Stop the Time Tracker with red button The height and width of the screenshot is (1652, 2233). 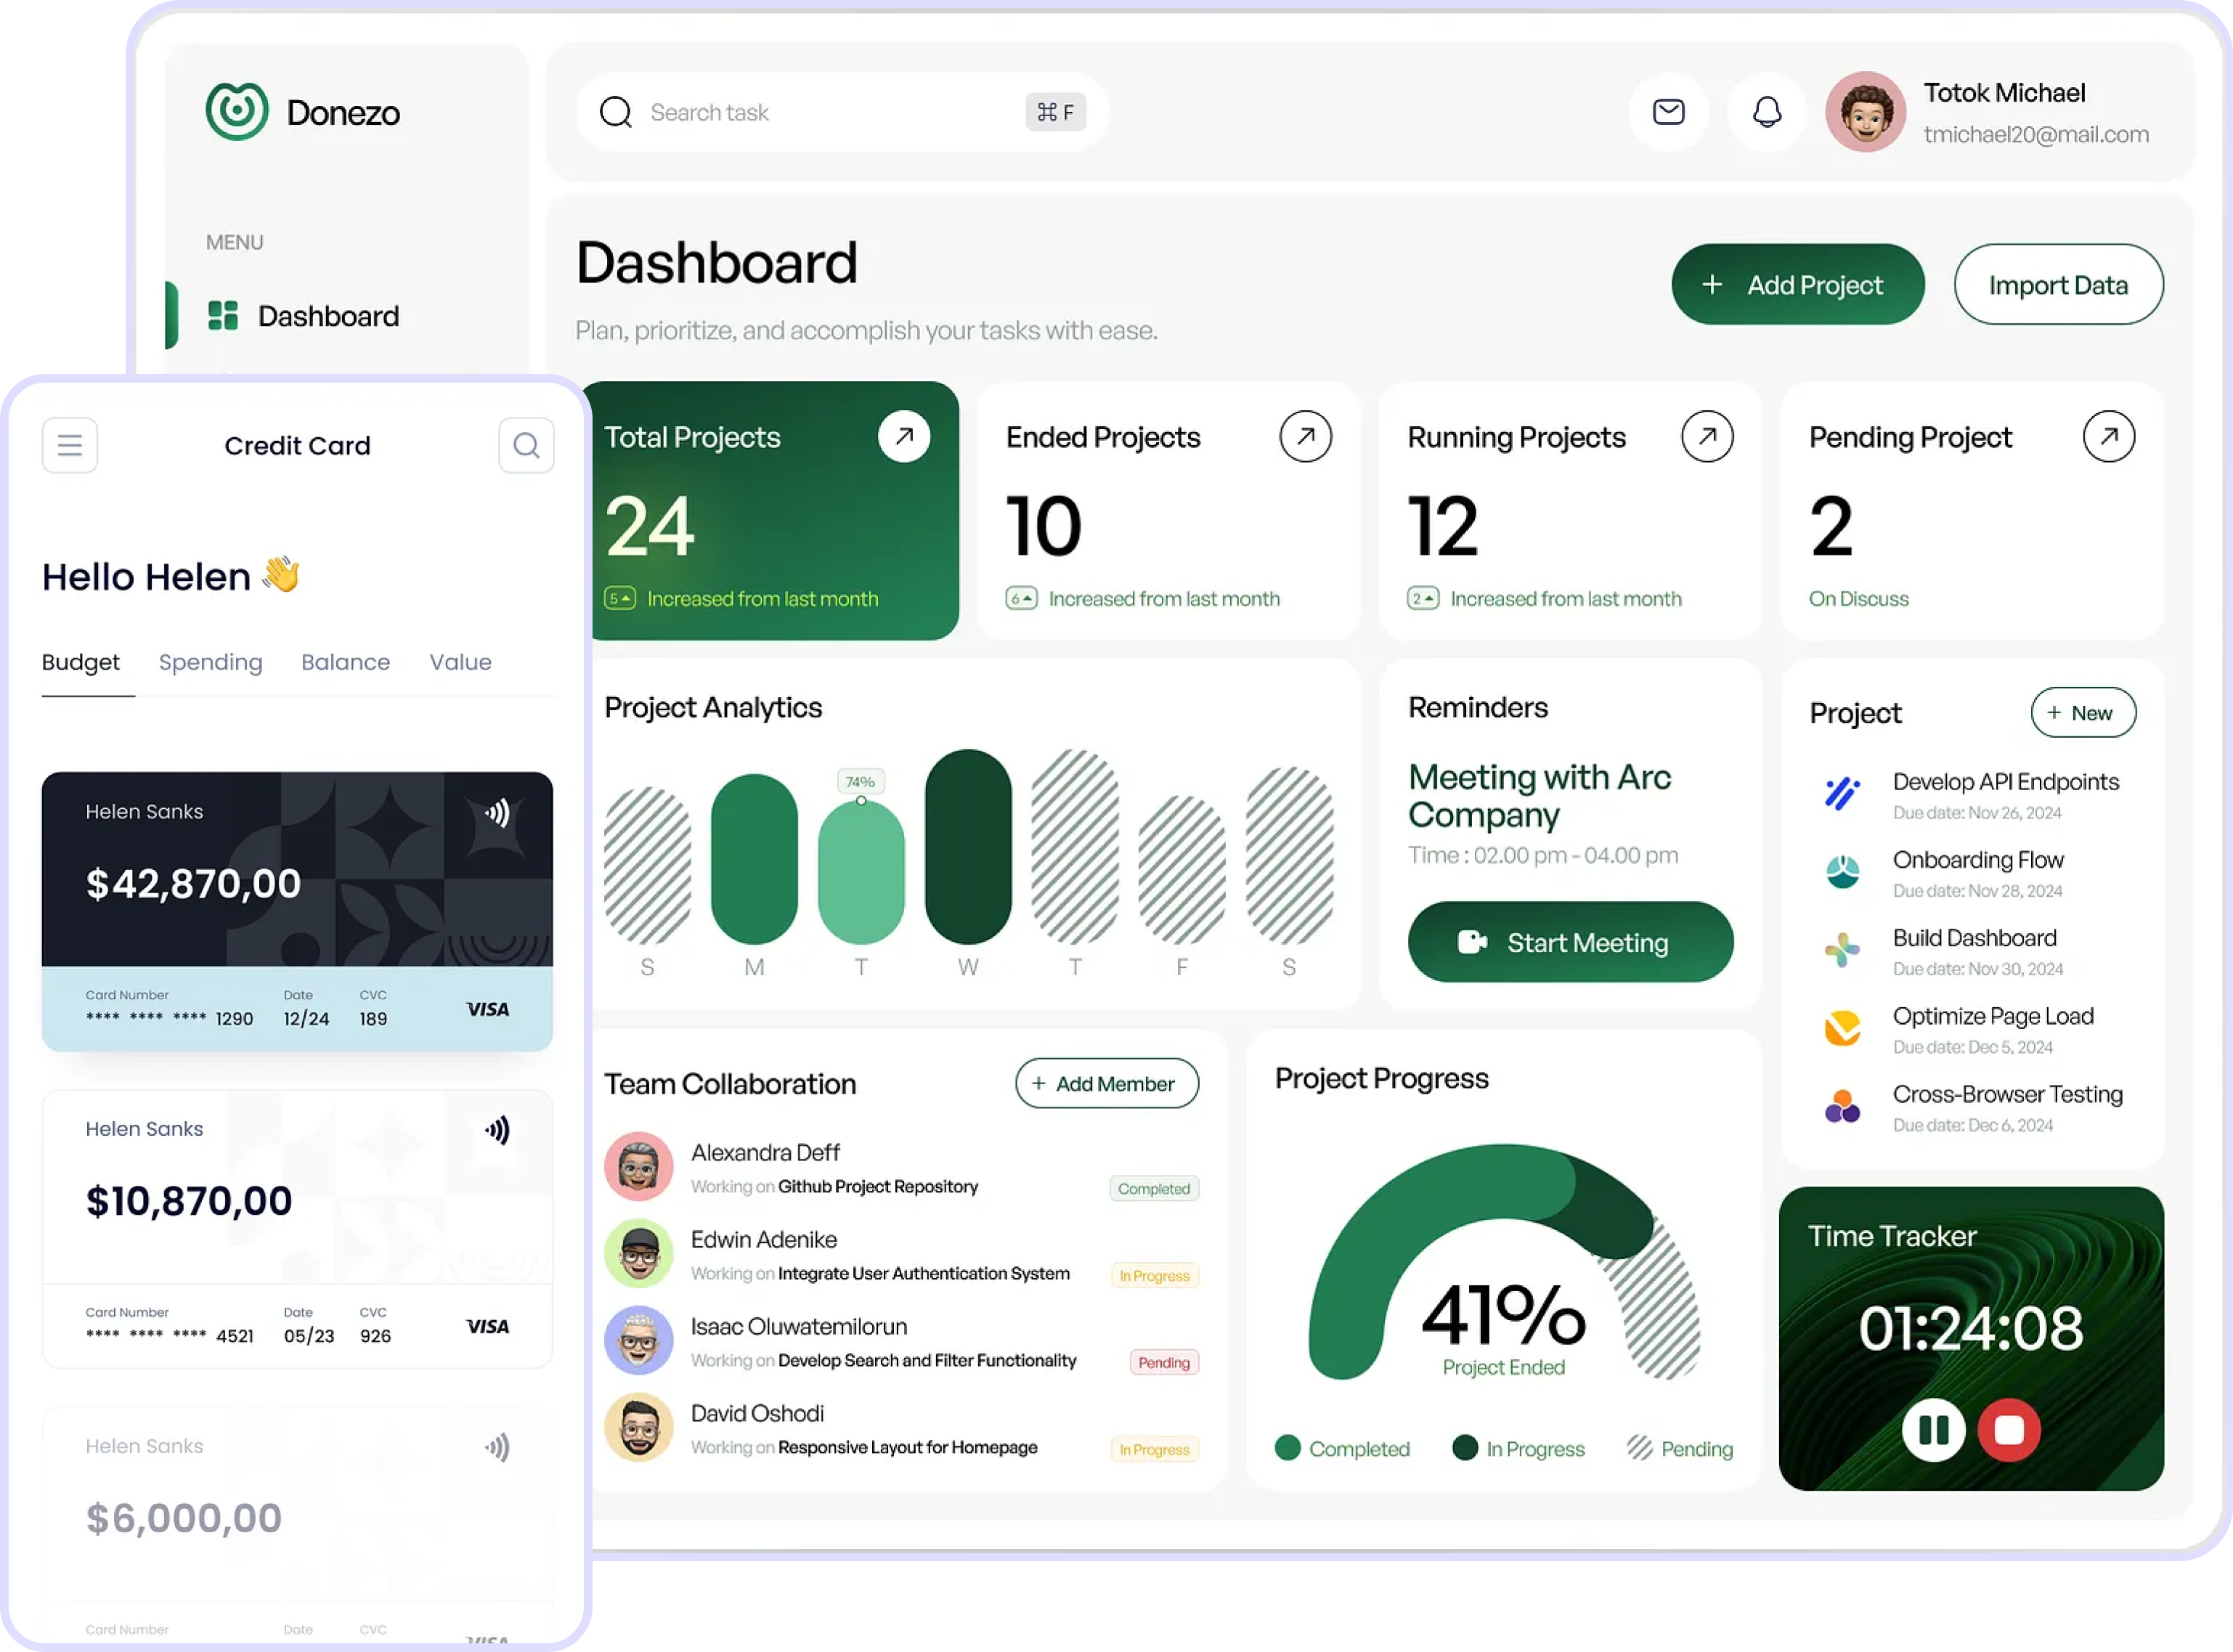2009,1430
